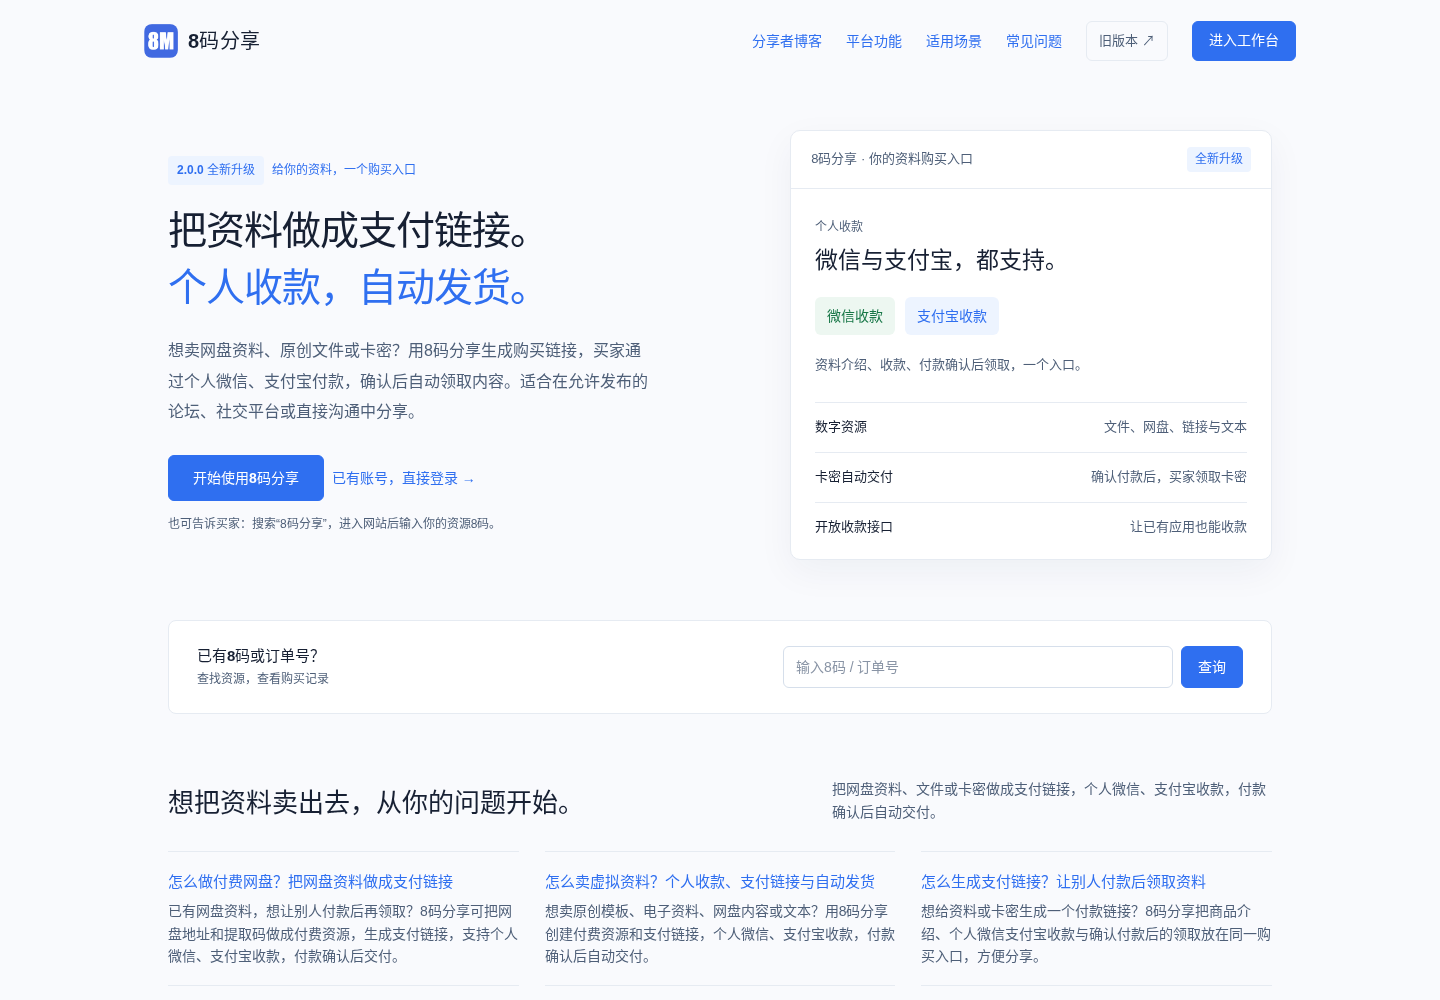Click the 全新升级 tag in card header
Image resolution: width=1440 pixels, height=1000 pixels.
tap(1219, 159)
